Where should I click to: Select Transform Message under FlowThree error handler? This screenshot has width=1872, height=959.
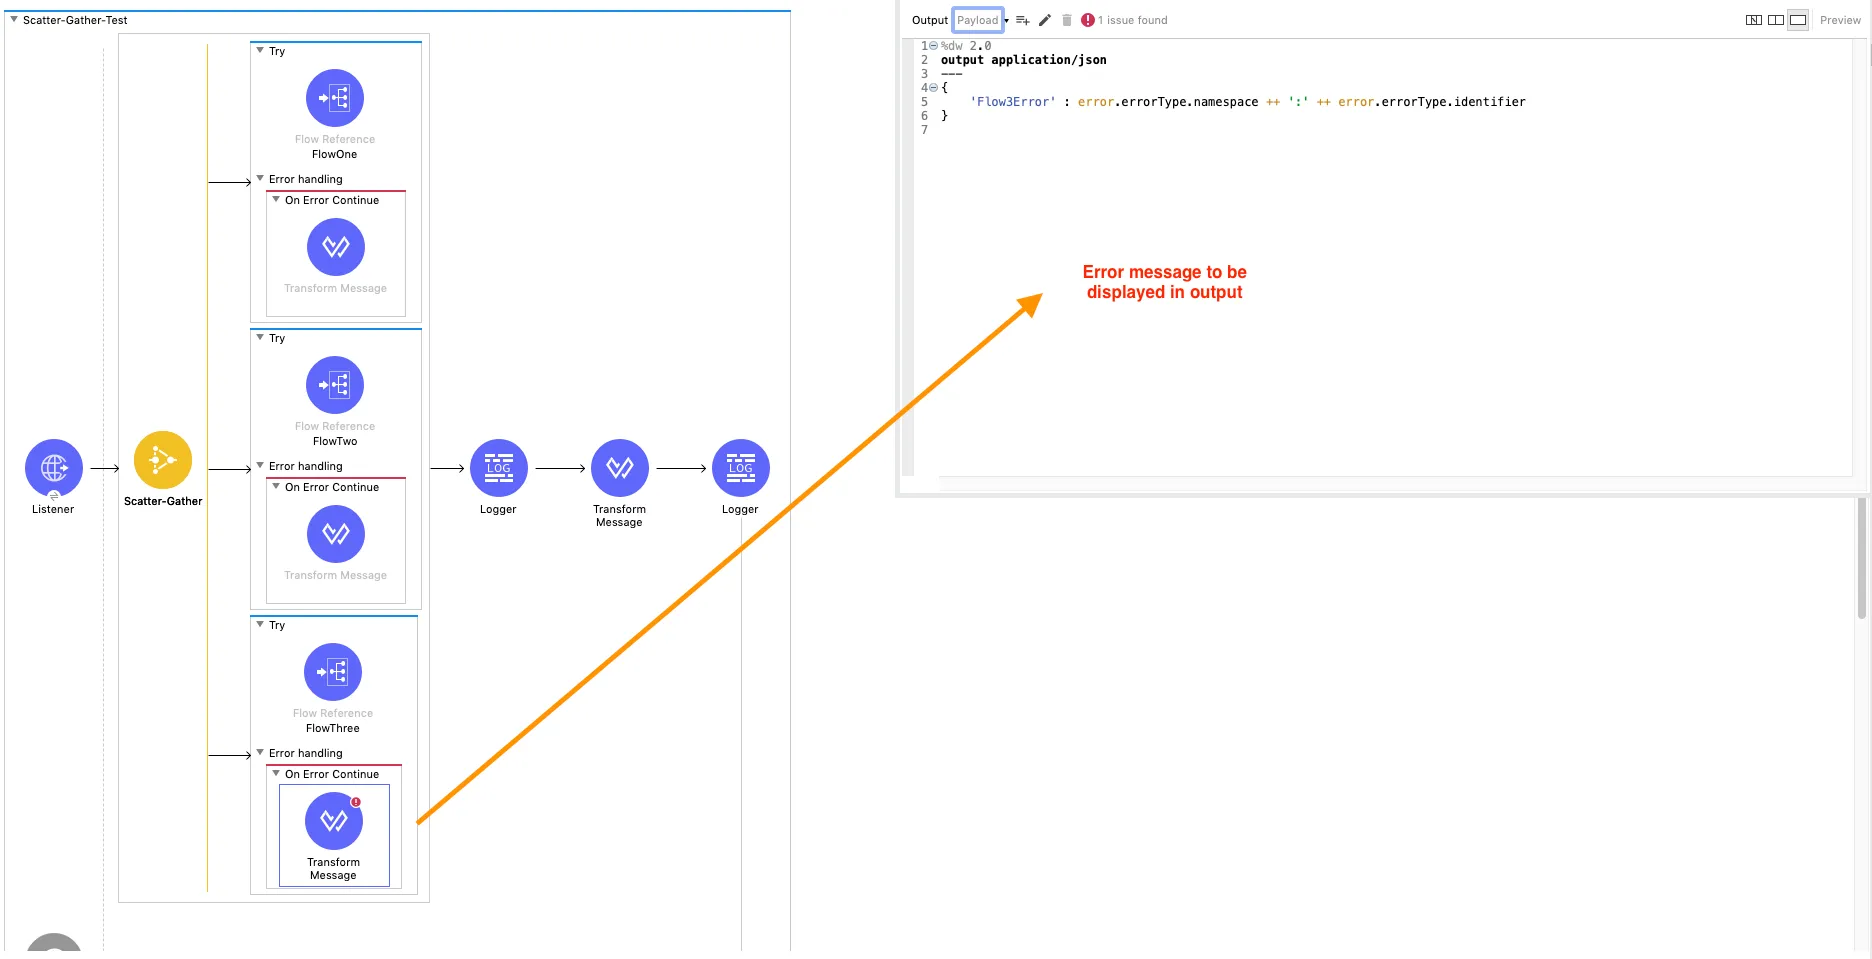point(334,821)
